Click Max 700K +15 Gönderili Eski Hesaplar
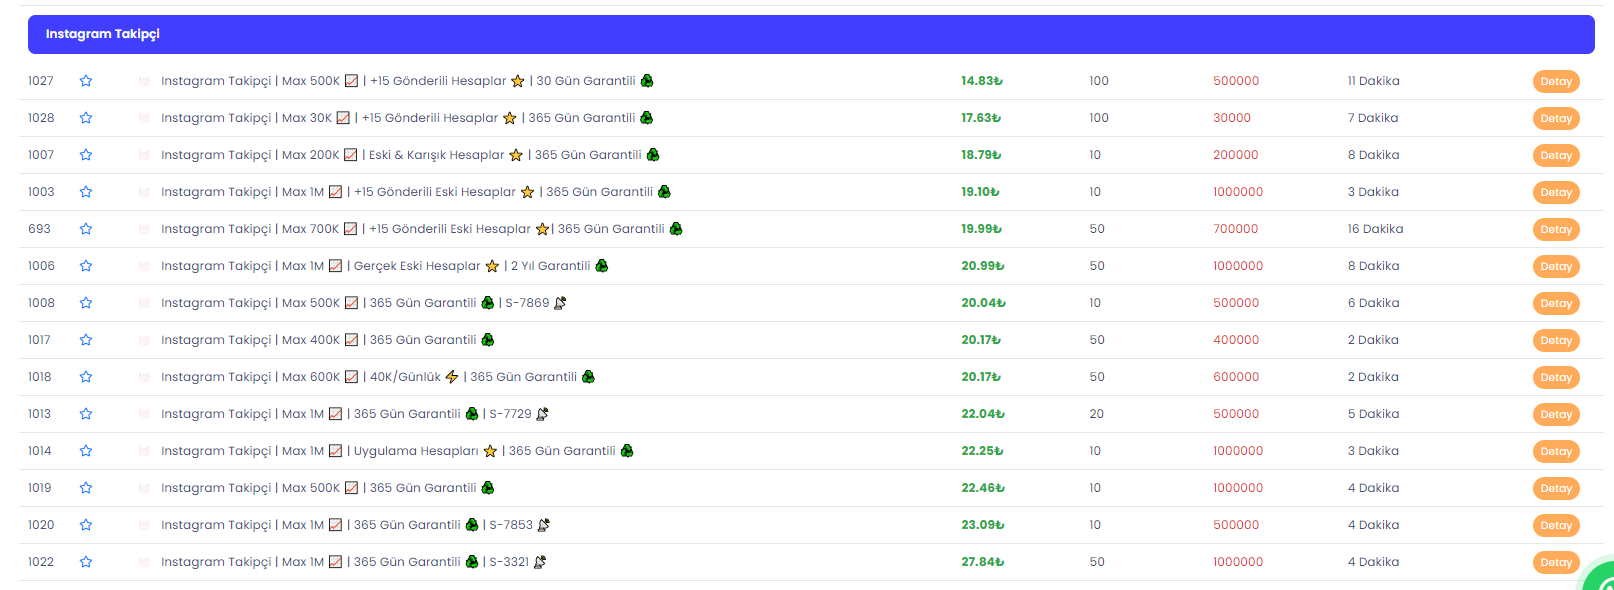This screenshot has height=590, width=1614. click(x=422, y=229)
